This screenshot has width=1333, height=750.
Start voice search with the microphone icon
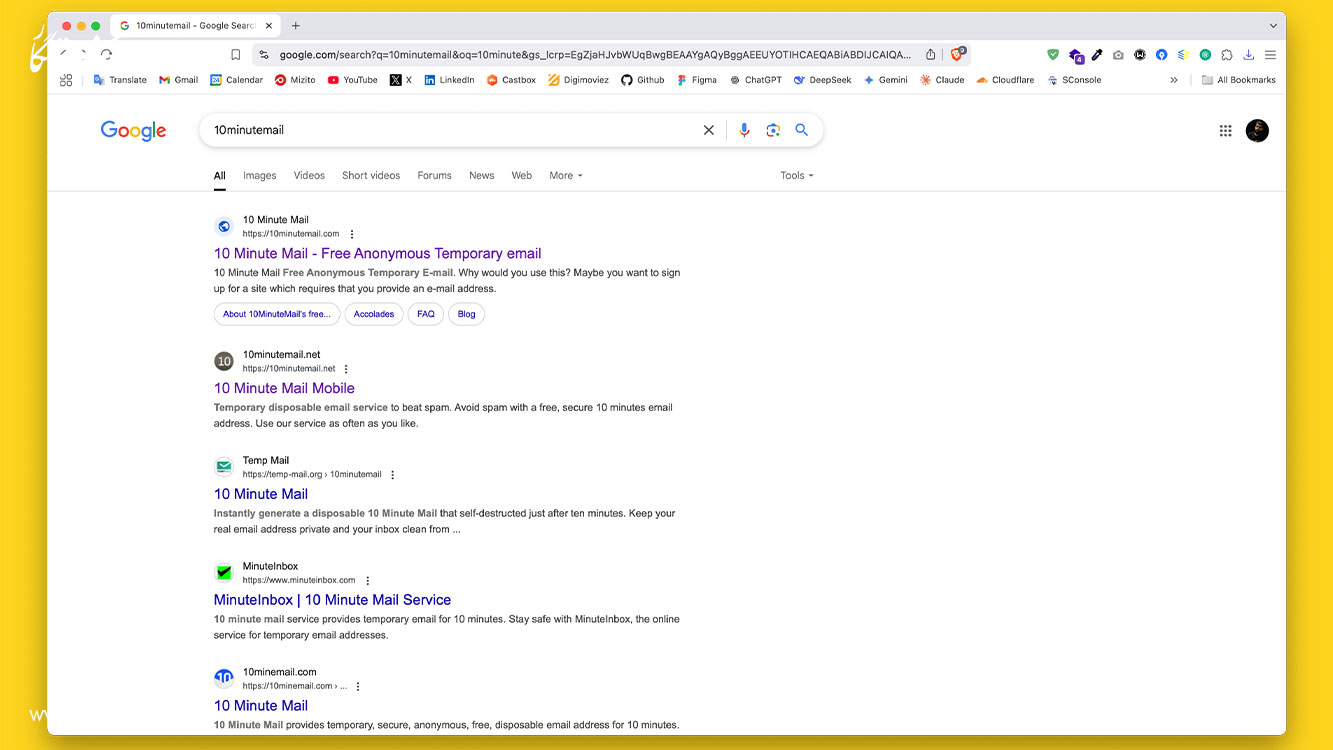pyautogui.click(x=744, y=130)
